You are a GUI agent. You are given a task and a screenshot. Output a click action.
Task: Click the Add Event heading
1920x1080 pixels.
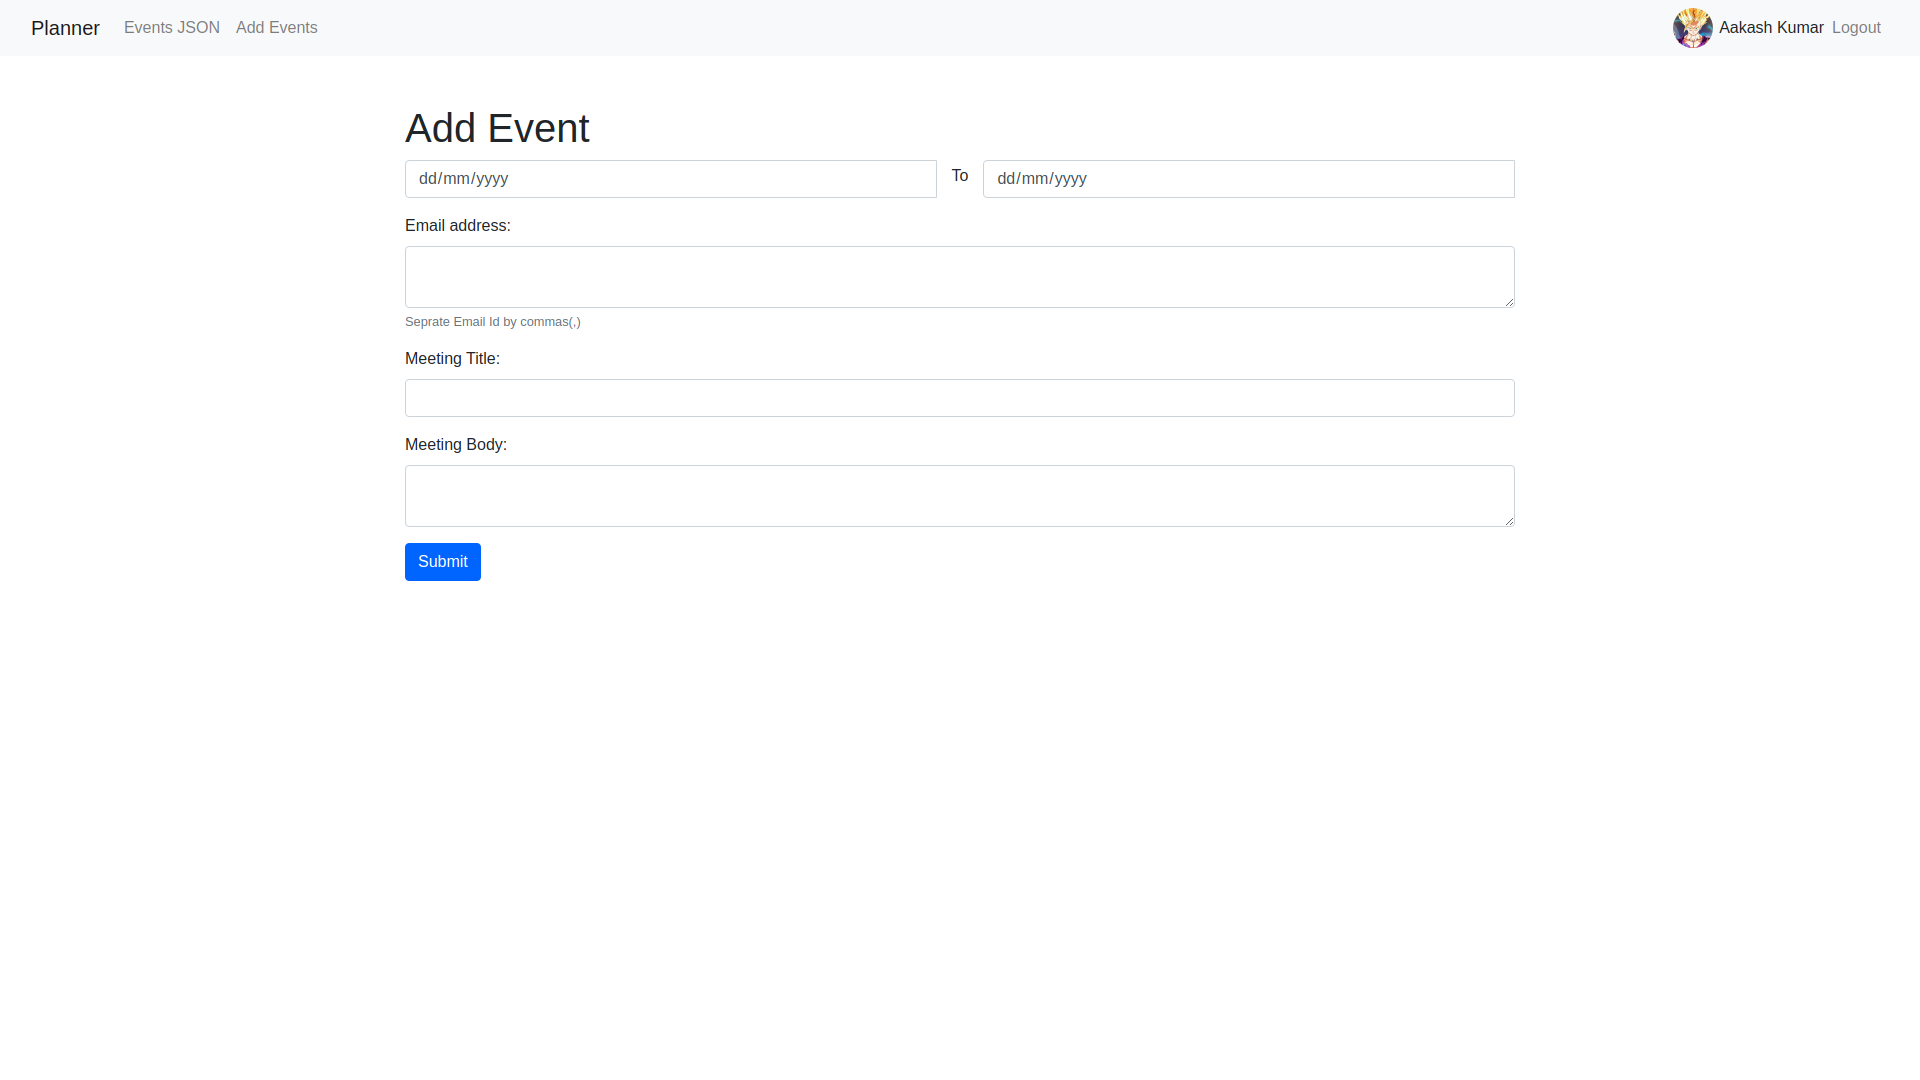(x=497, y=128)
